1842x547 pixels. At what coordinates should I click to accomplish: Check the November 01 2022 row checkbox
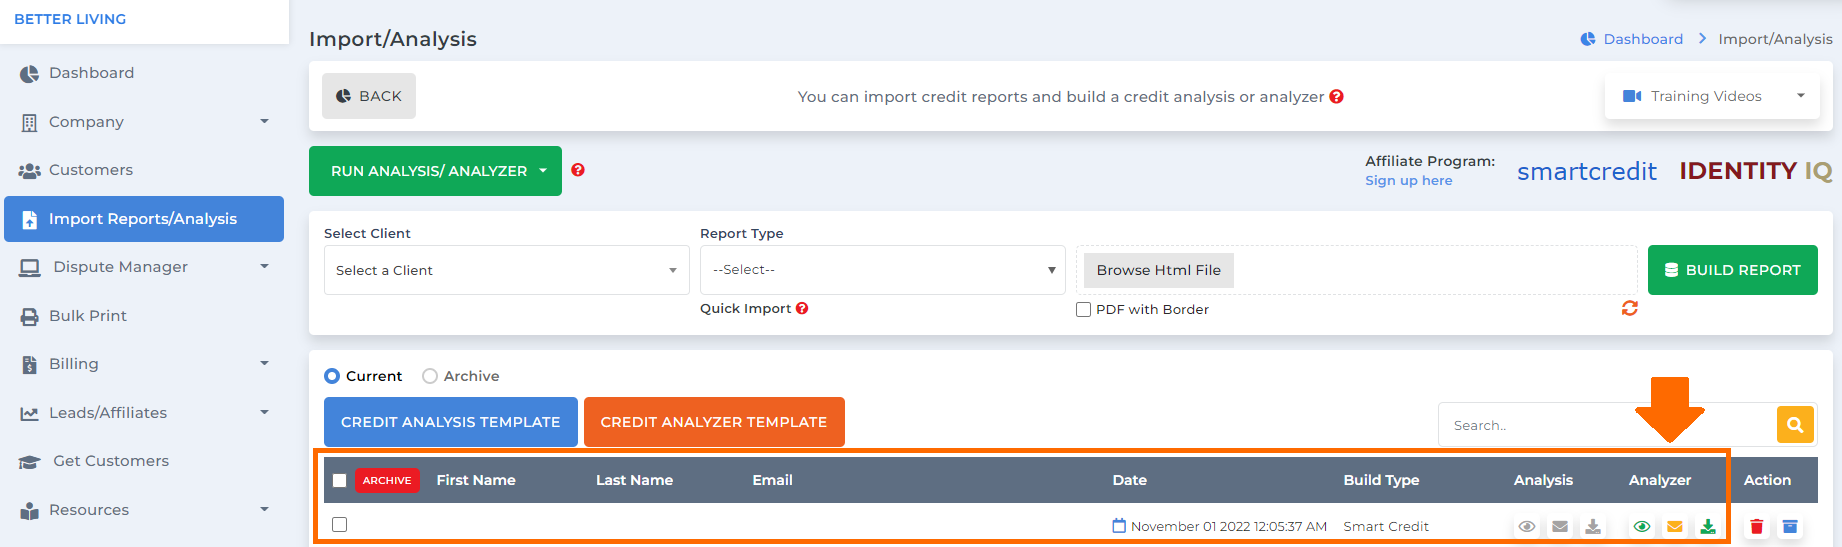(340, 524)
